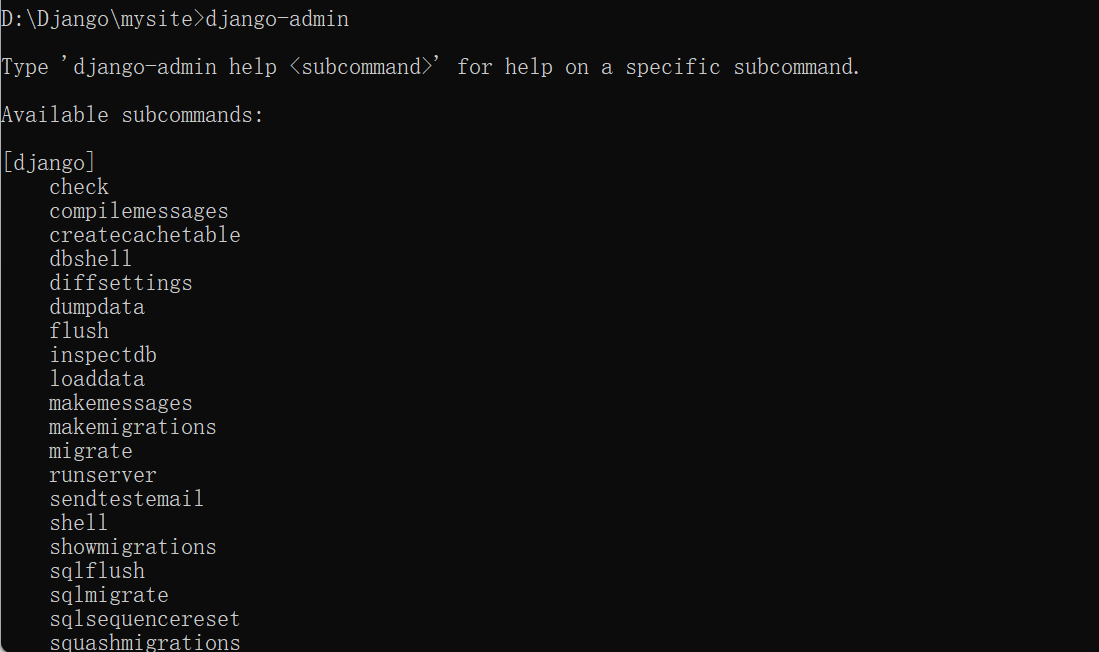1099x652 pixels.
Task: Click the 'compilemessages' subcommand line
Action: pyautogui.click(x=139, y=211)
